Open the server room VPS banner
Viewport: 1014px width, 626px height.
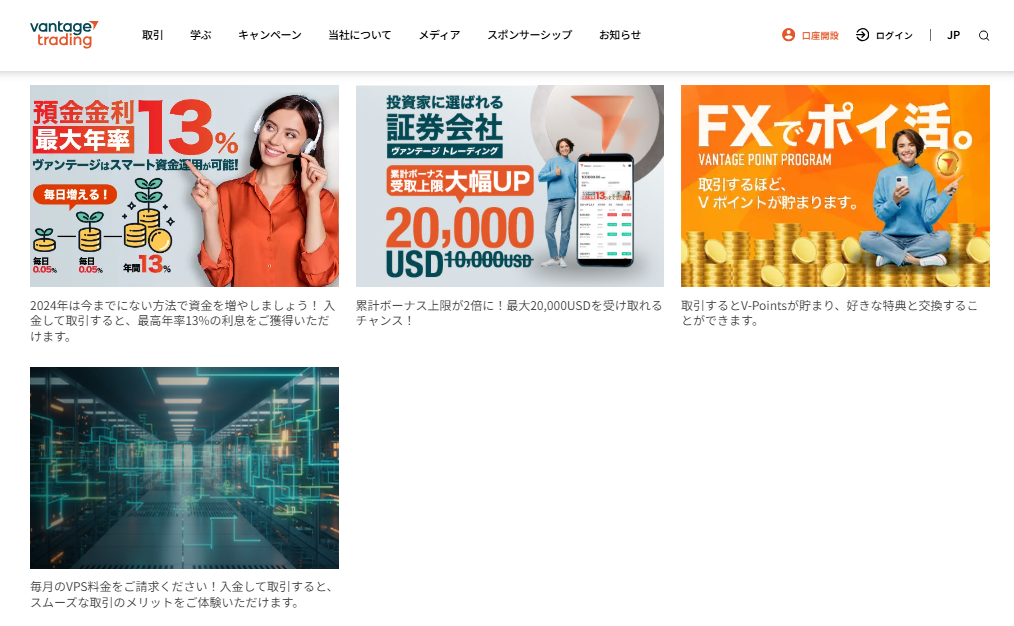coord(184,468)
